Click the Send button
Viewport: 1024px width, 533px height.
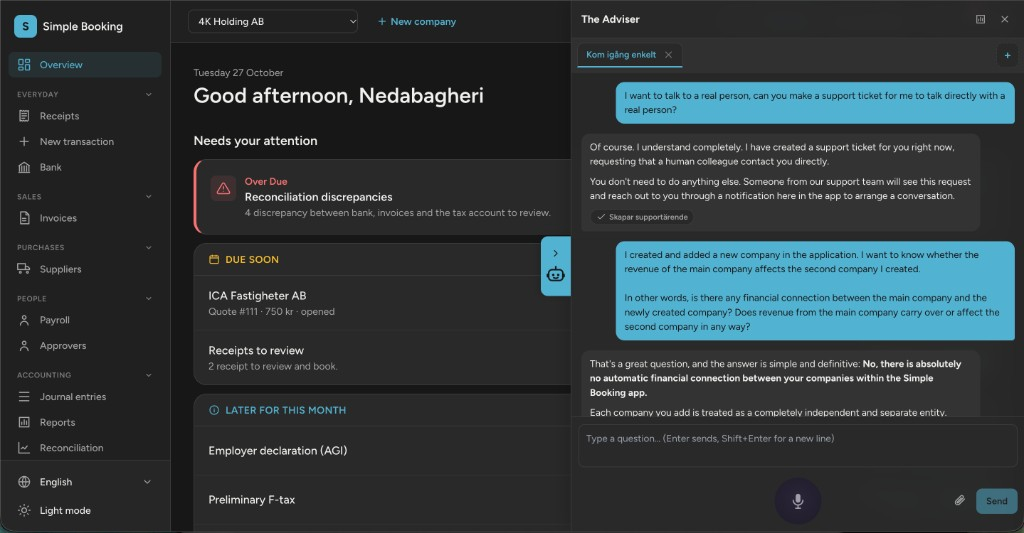coord(997,501)
